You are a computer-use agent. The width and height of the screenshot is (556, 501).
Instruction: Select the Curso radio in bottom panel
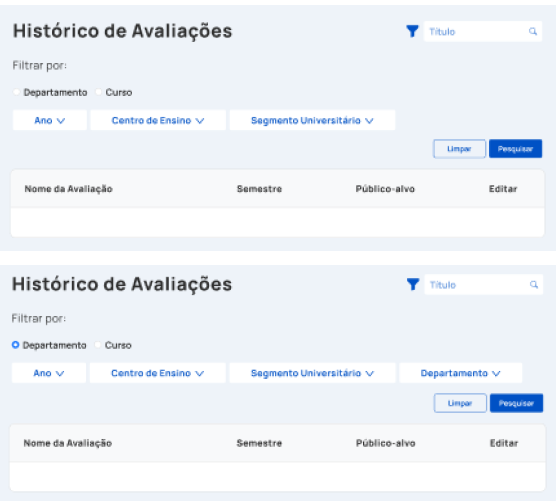click(x=98, y=345)
